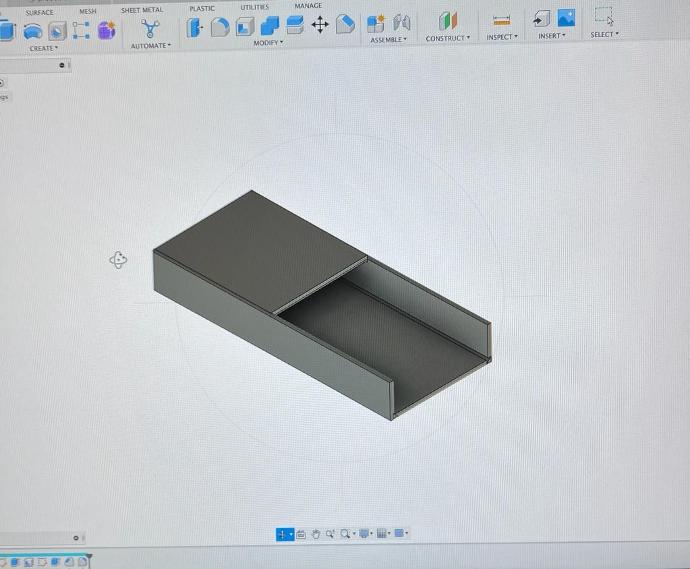Switch to the UTILITIES tab
The height and width of the screenshot is (569, 690).
(254, 7)
